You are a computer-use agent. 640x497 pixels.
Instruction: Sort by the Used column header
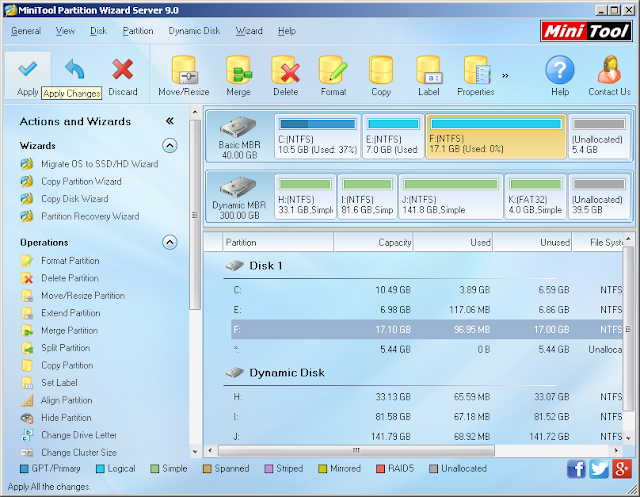point(453,242)
